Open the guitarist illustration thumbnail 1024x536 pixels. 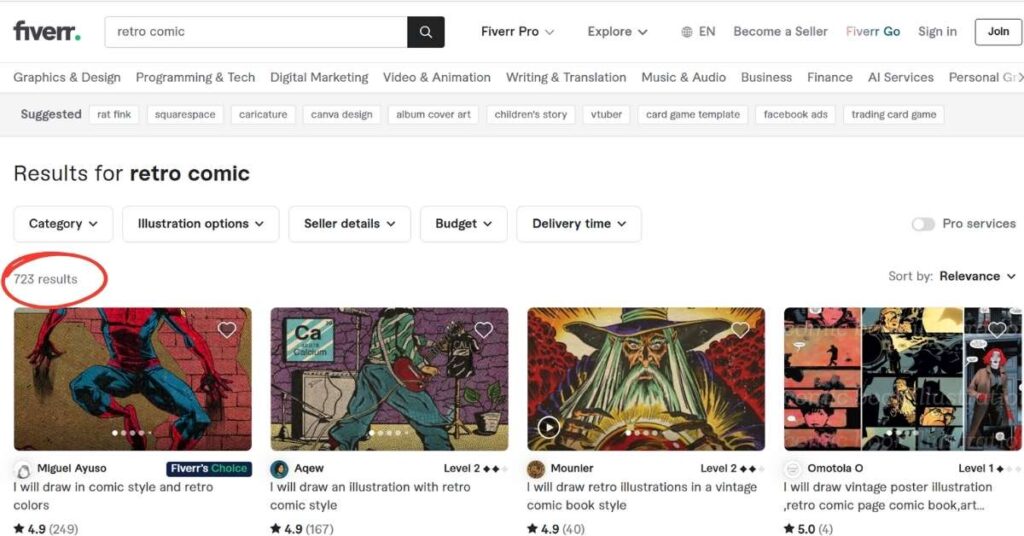[389, 379]
